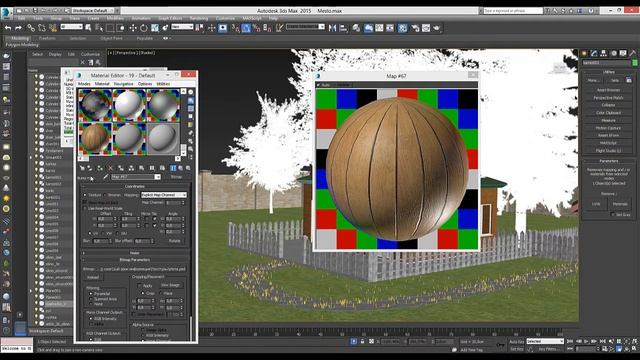The width and height of the screenshot is (640, 360).
Task: Click the Undo arrow in main toolbar
Action: 8,28
